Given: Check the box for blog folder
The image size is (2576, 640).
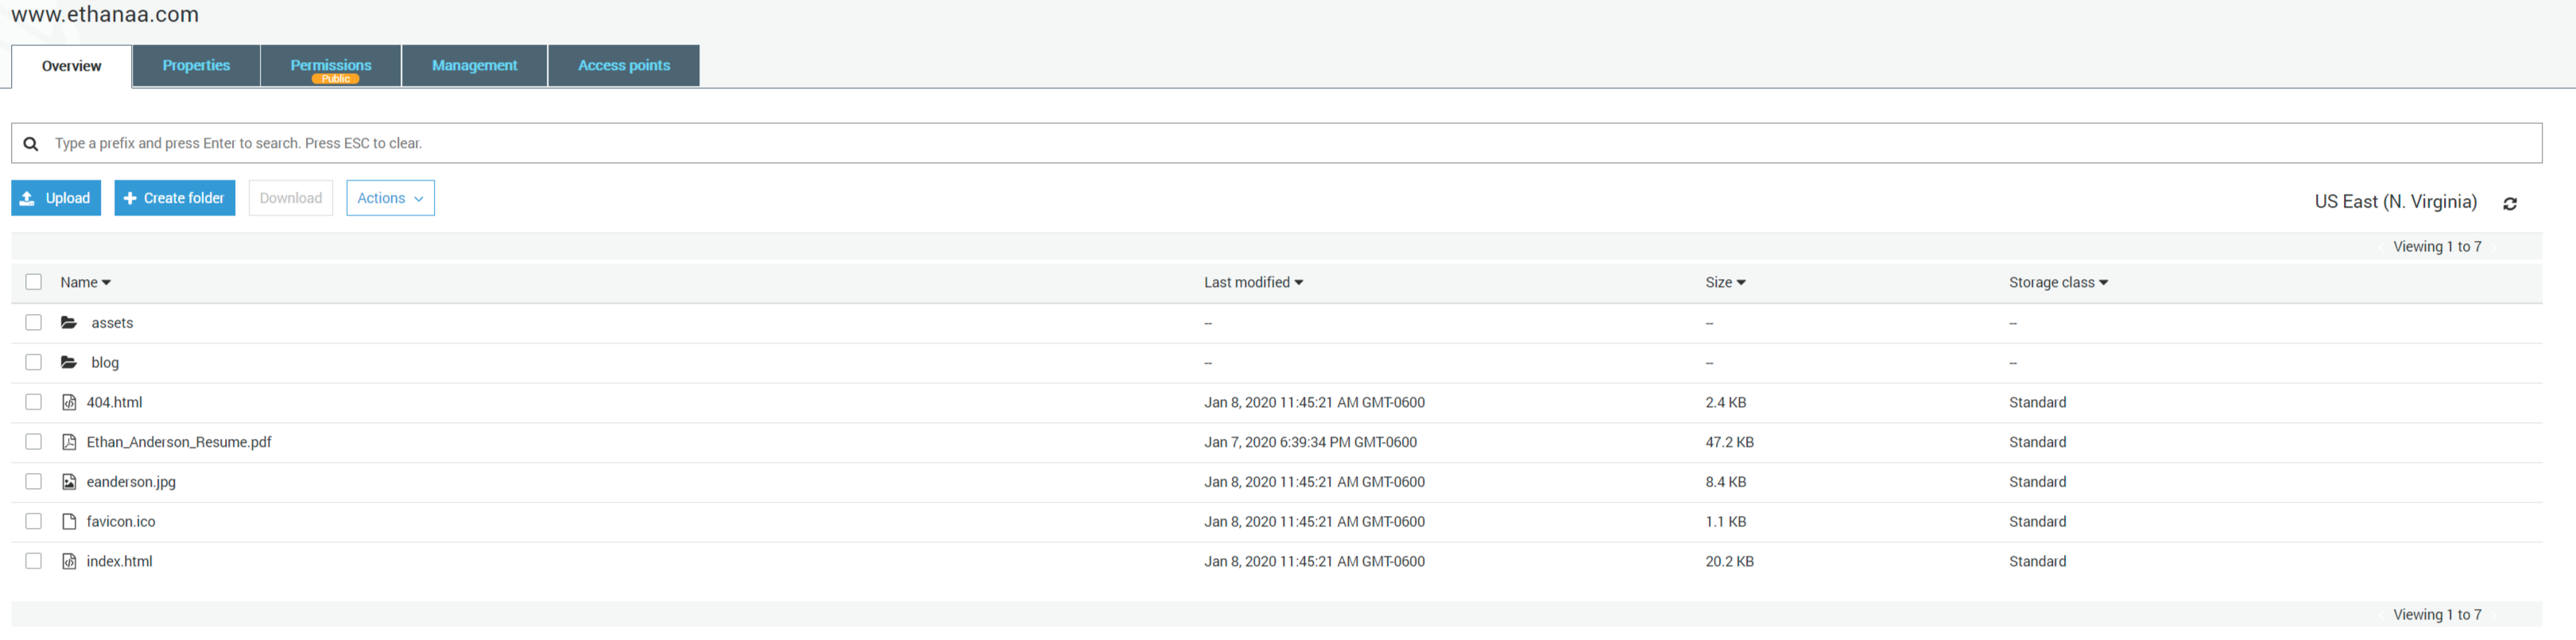Looking at the screenshot, I should point(34,363).
